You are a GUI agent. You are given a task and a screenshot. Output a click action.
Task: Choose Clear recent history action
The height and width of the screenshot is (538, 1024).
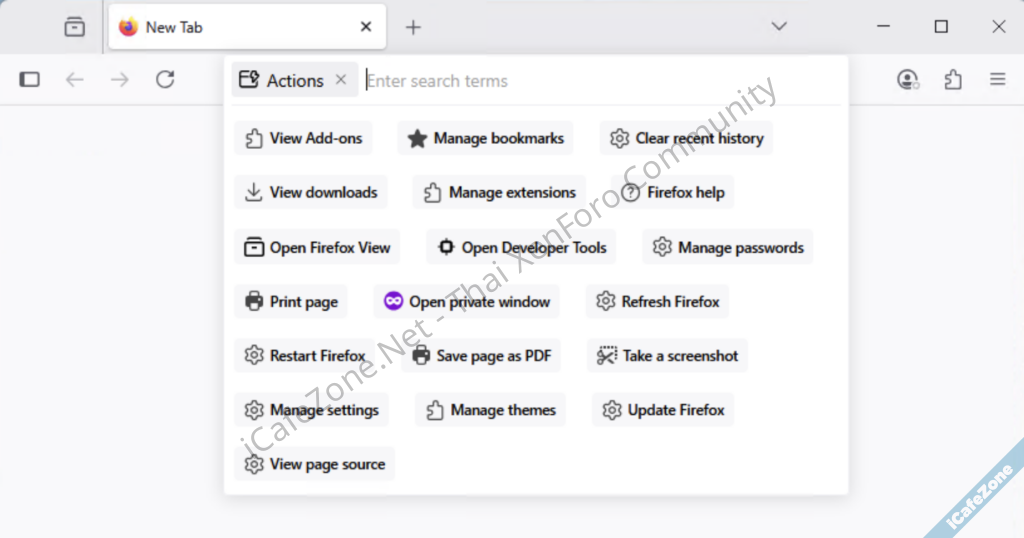click(x=686, y=138)
